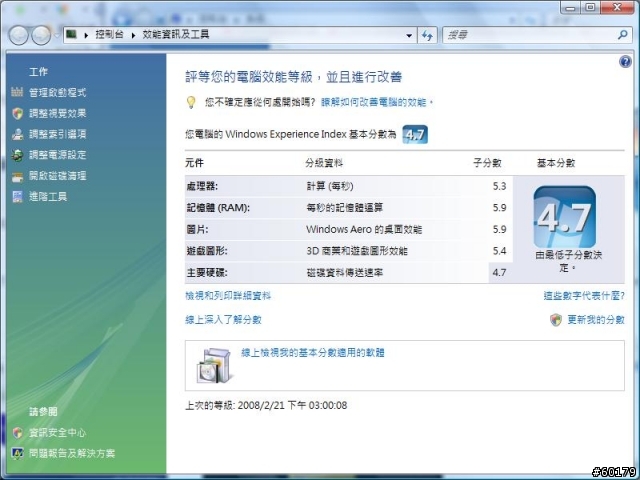
Task: Close the window with red X
Action: (618, 8)
